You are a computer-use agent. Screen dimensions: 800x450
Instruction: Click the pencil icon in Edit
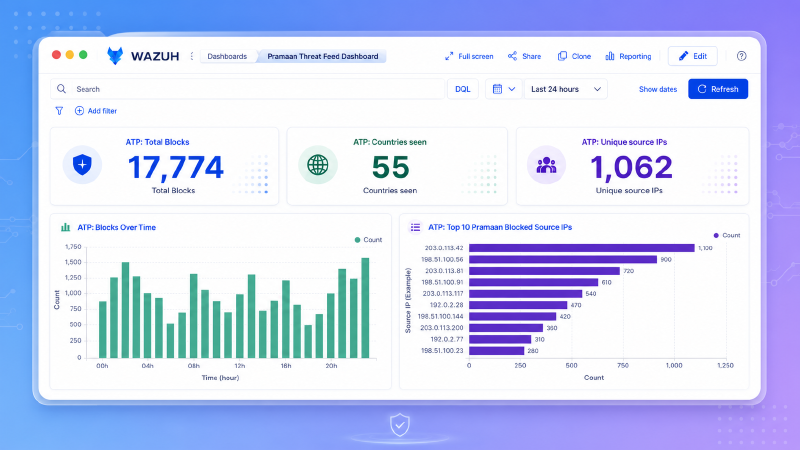click(683, 56)
